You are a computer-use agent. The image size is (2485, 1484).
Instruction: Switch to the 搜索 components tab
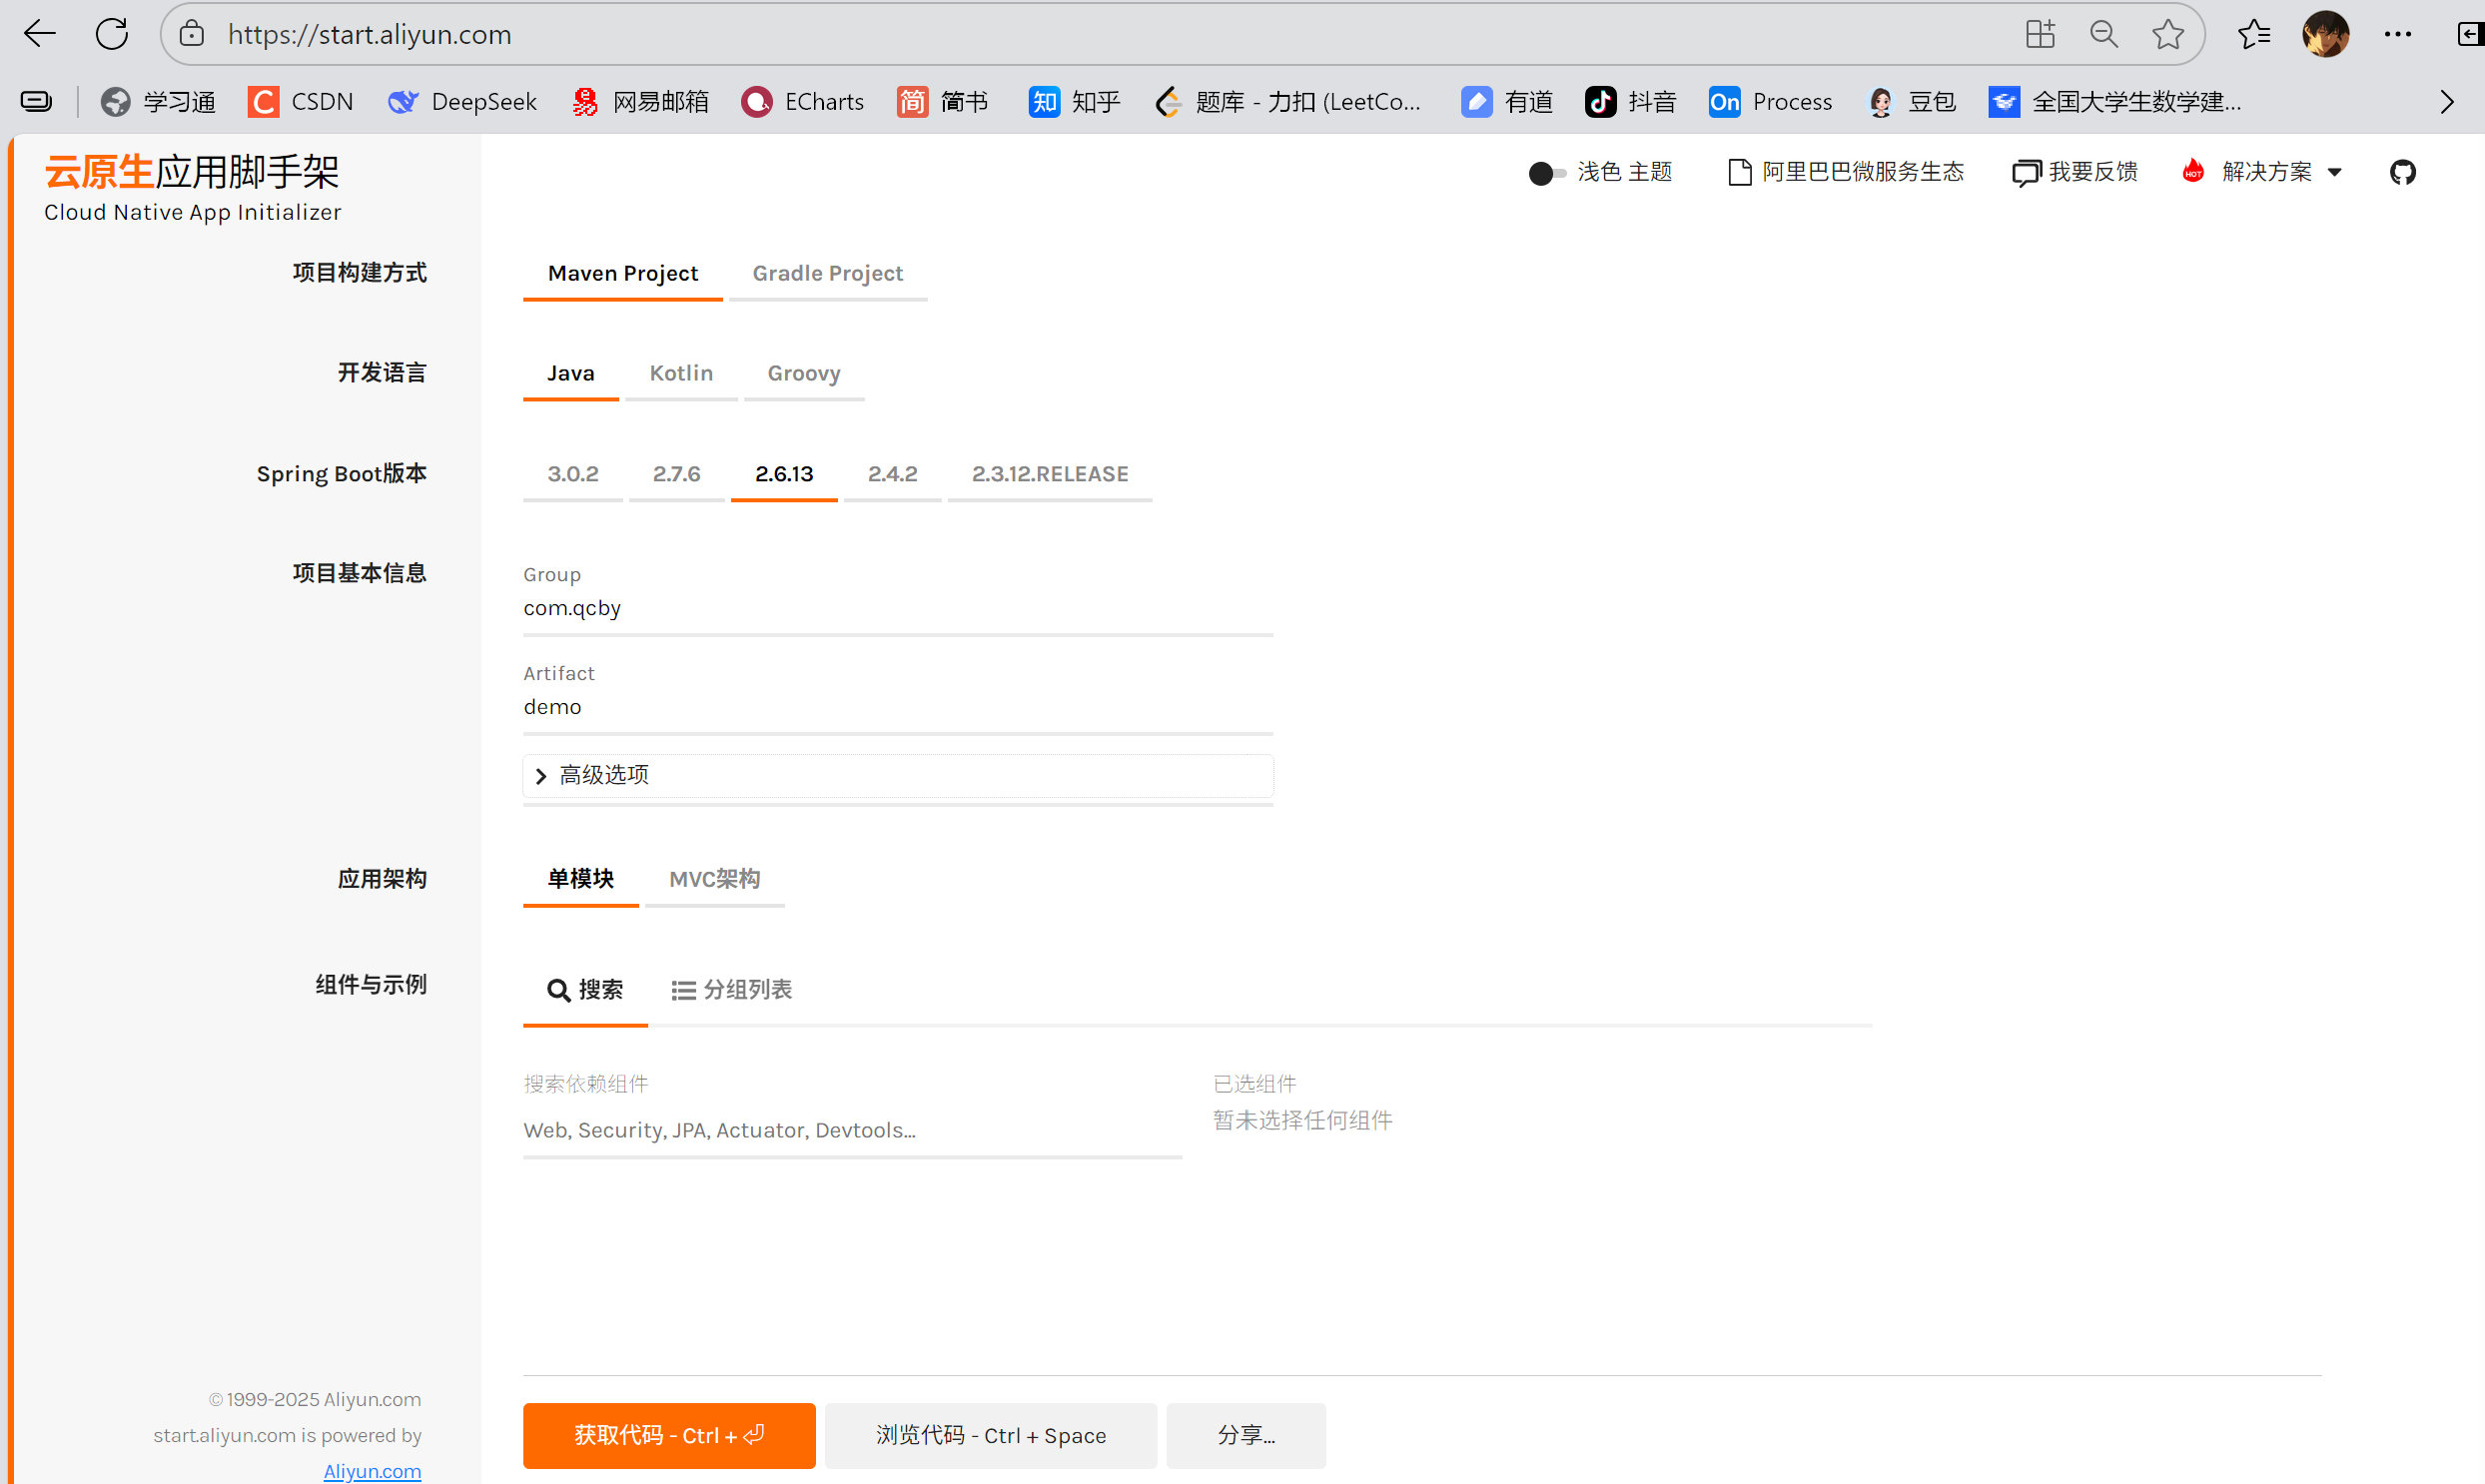585,990
